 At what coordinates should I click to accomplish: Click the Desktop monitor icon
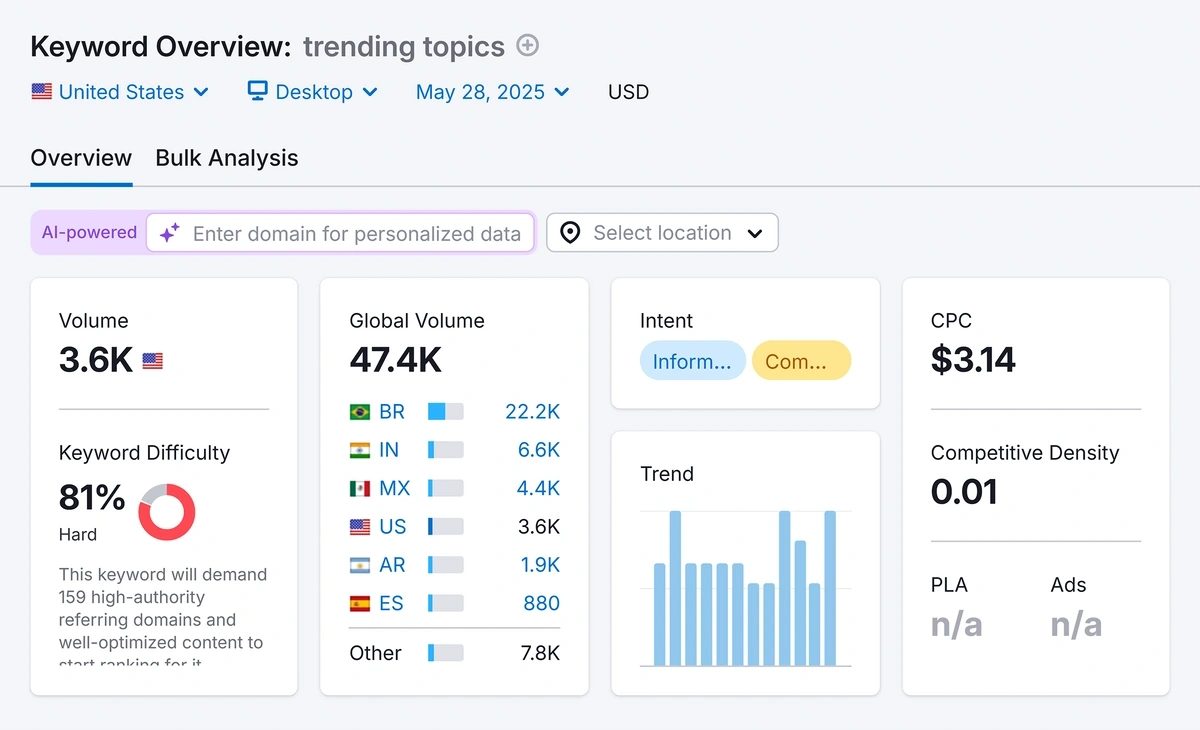tap(257, 91)
